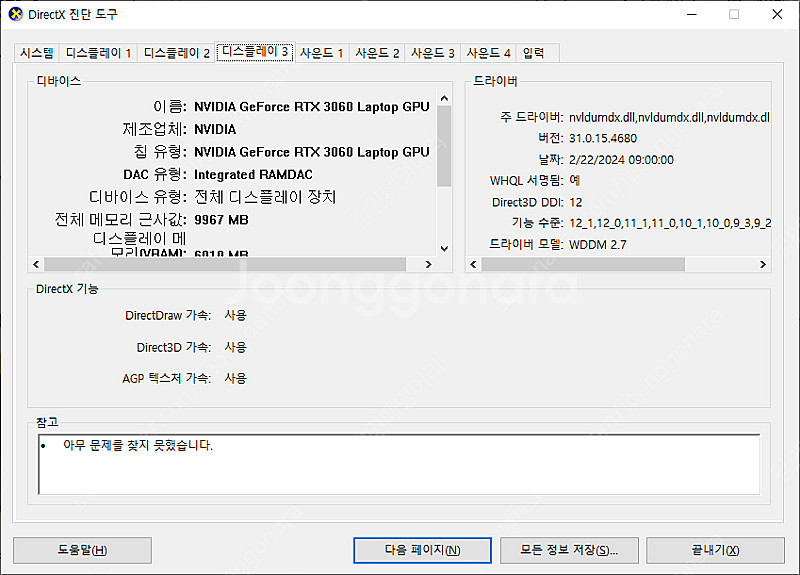Click device panel horizontal scrollbar thumb
800x575 pixels.
click(225, 264)
